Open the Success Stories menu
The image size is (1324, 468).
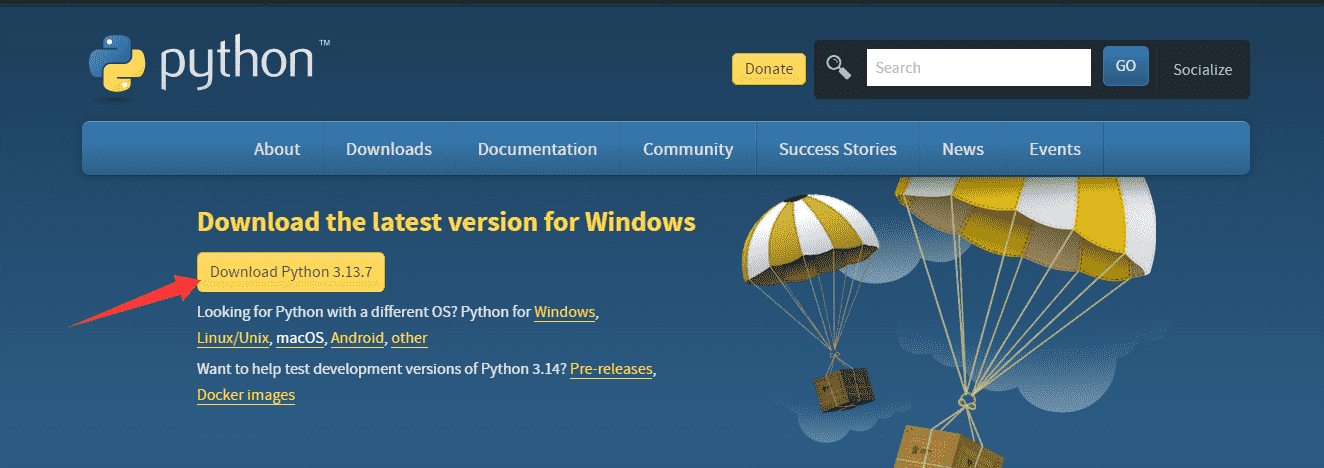[838, 149]
